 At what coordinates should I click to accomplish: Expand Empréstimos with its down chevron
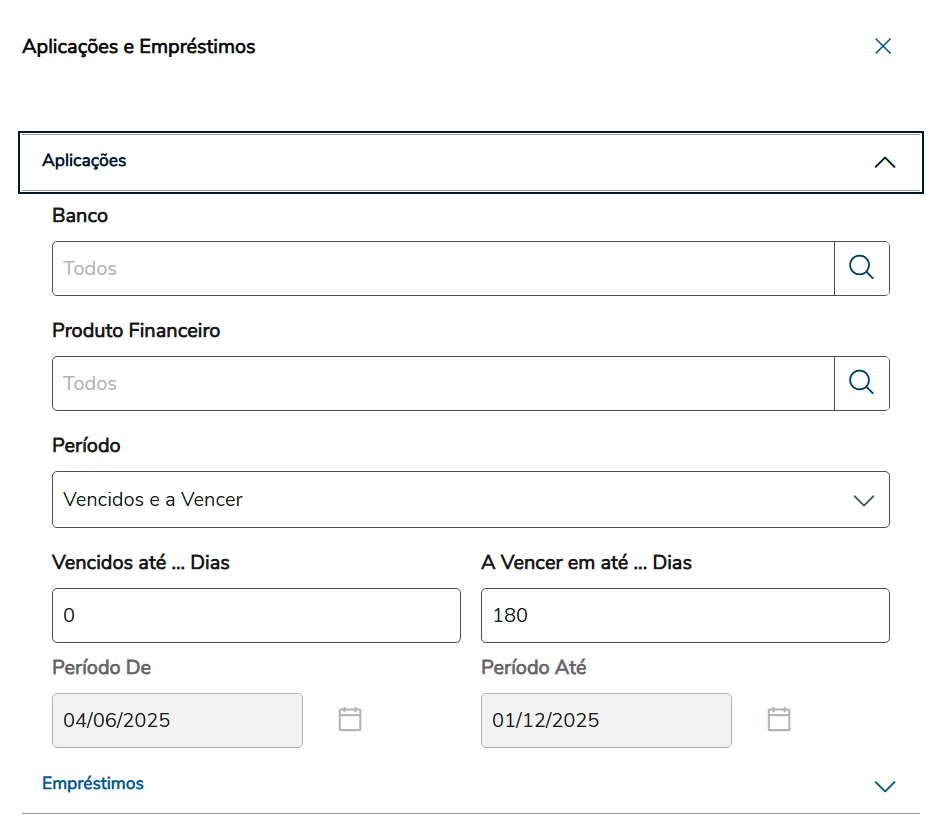pos(885,786)
